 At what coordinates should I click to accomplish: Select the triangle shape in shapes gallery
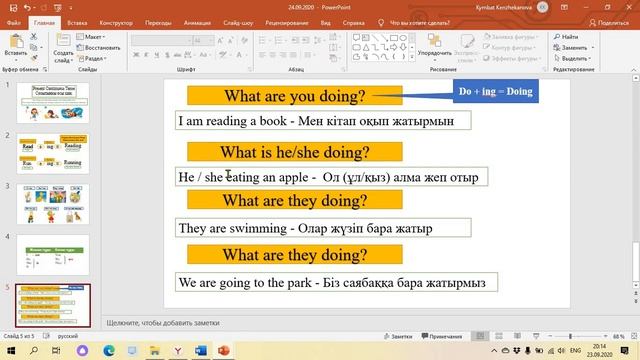point(366,47)
